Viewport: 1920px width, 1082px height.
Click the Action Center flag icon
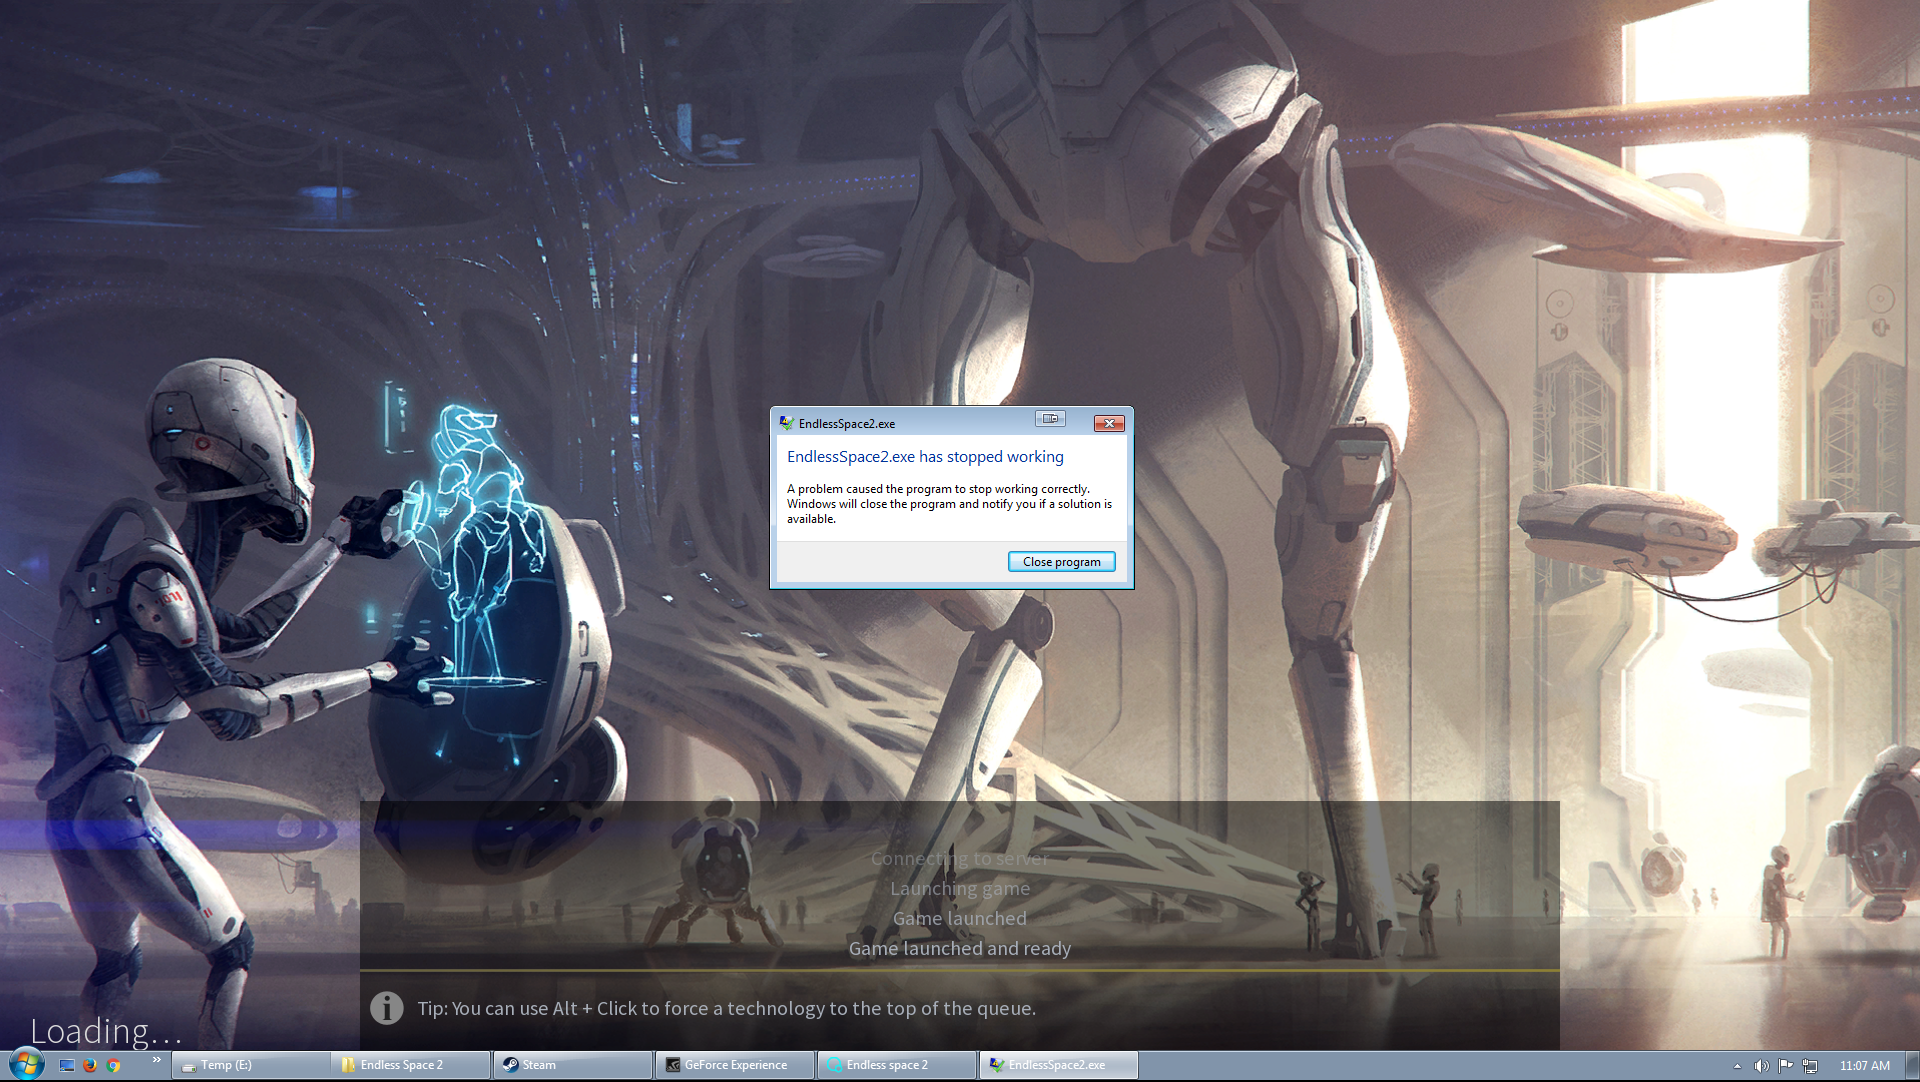click(x=1786, y=1066)
